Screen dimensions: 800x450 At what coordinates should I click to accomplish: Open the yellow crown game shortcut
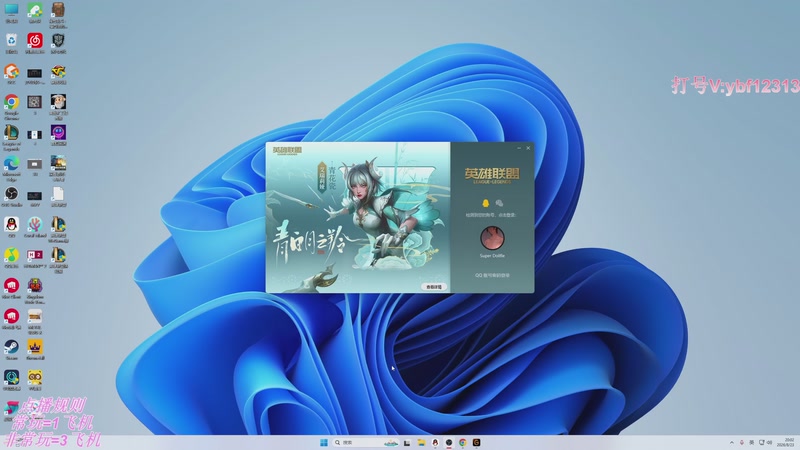pos(35,349)
